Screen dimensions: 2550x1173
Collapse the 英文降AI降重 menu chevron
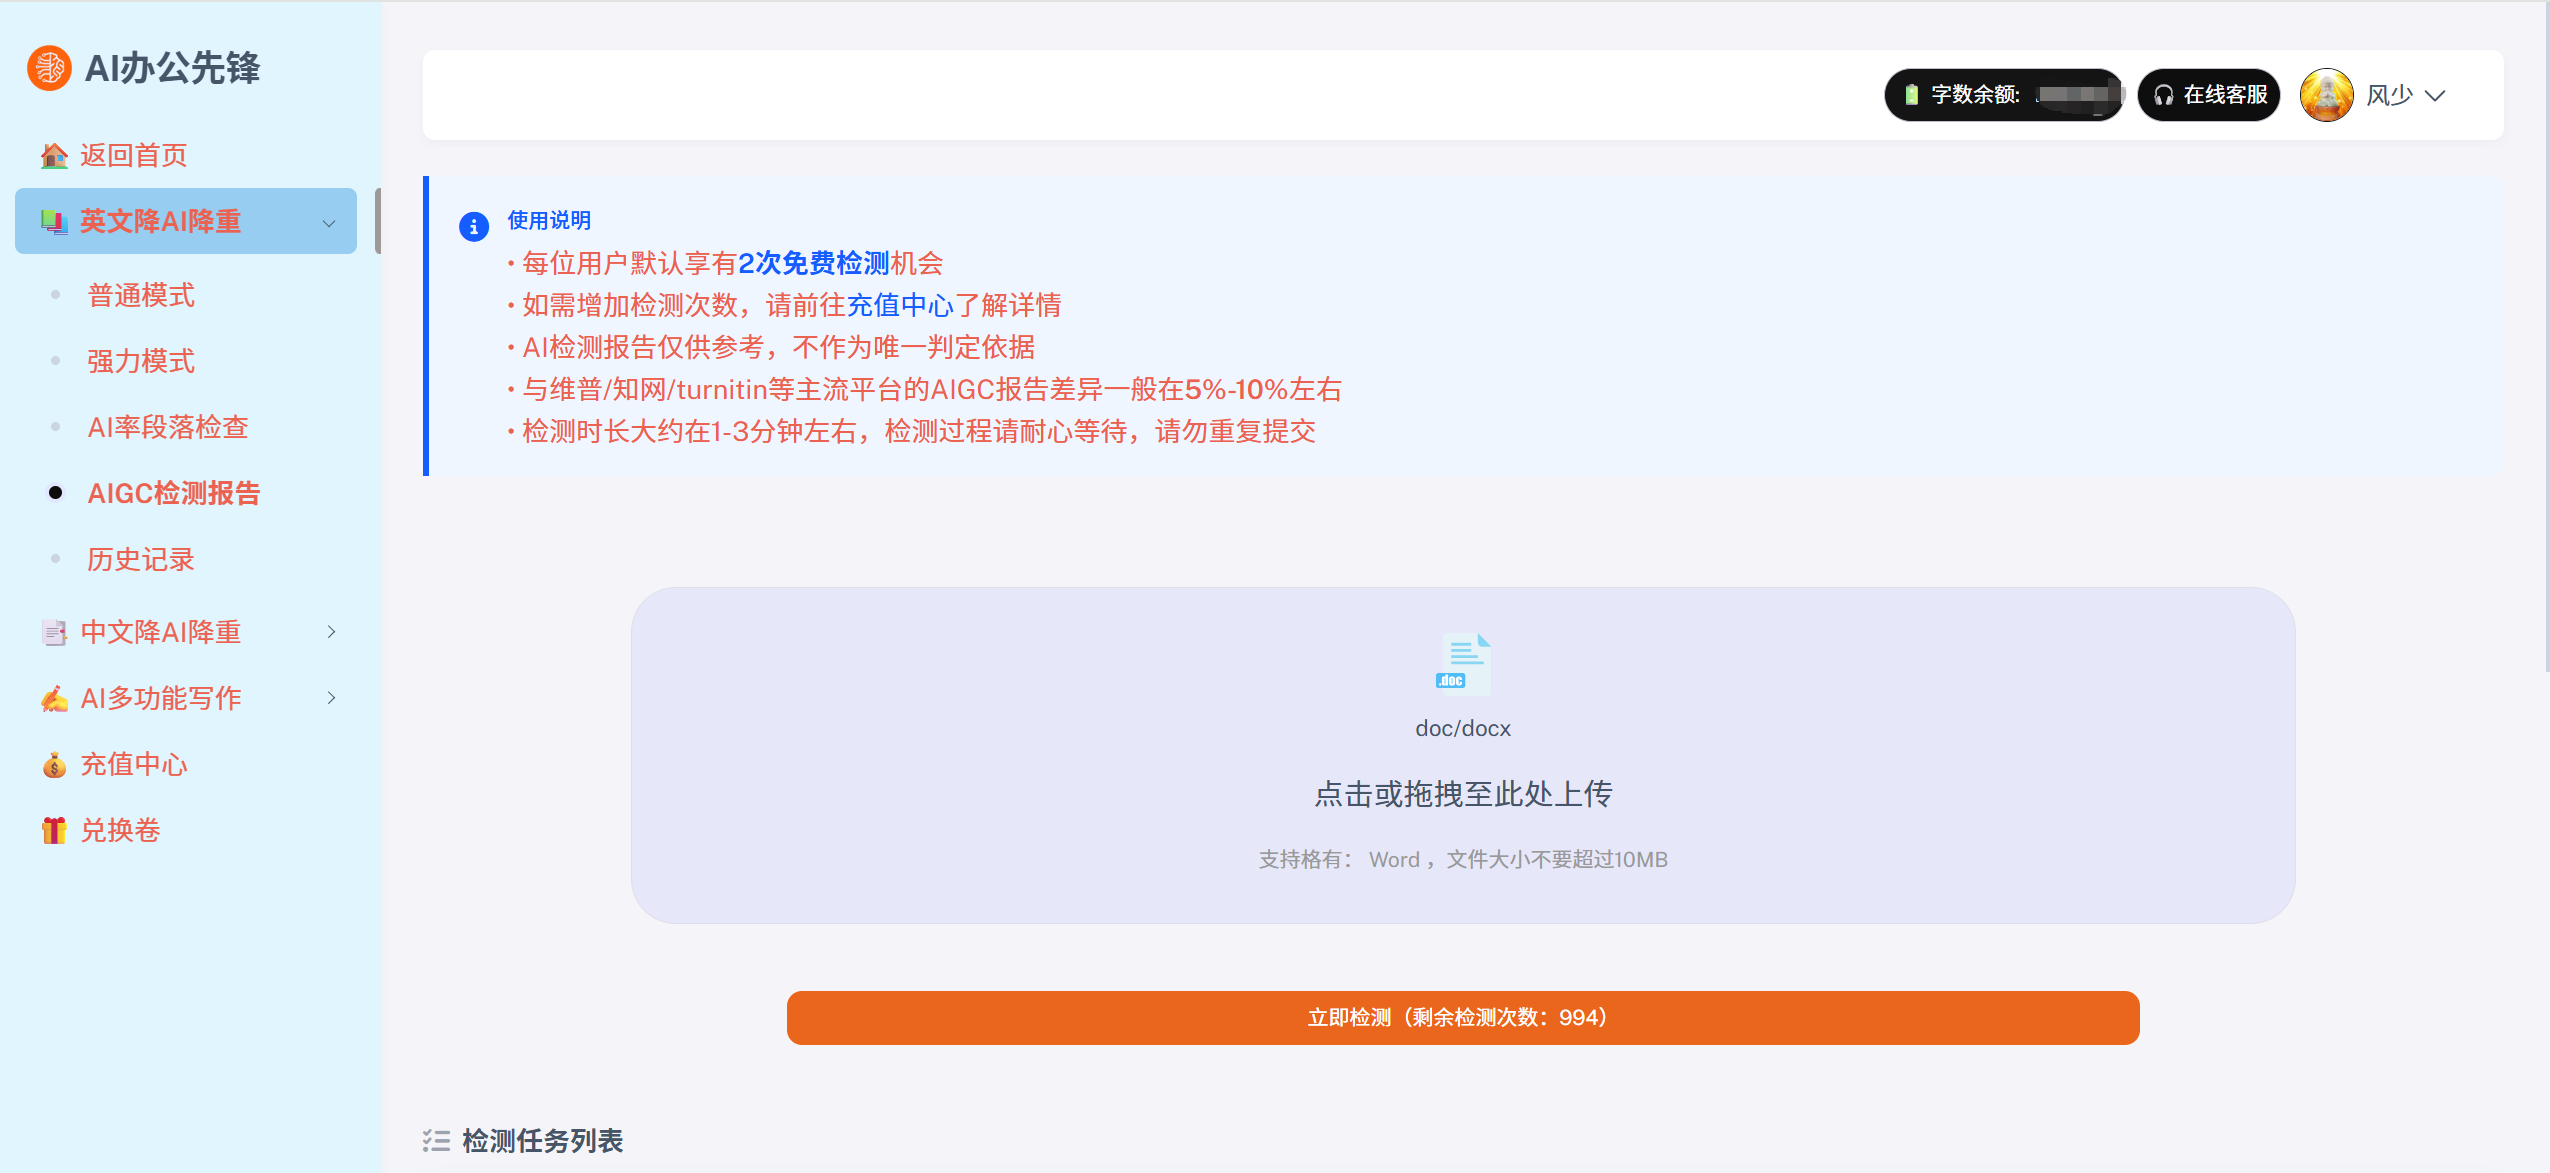329,223
